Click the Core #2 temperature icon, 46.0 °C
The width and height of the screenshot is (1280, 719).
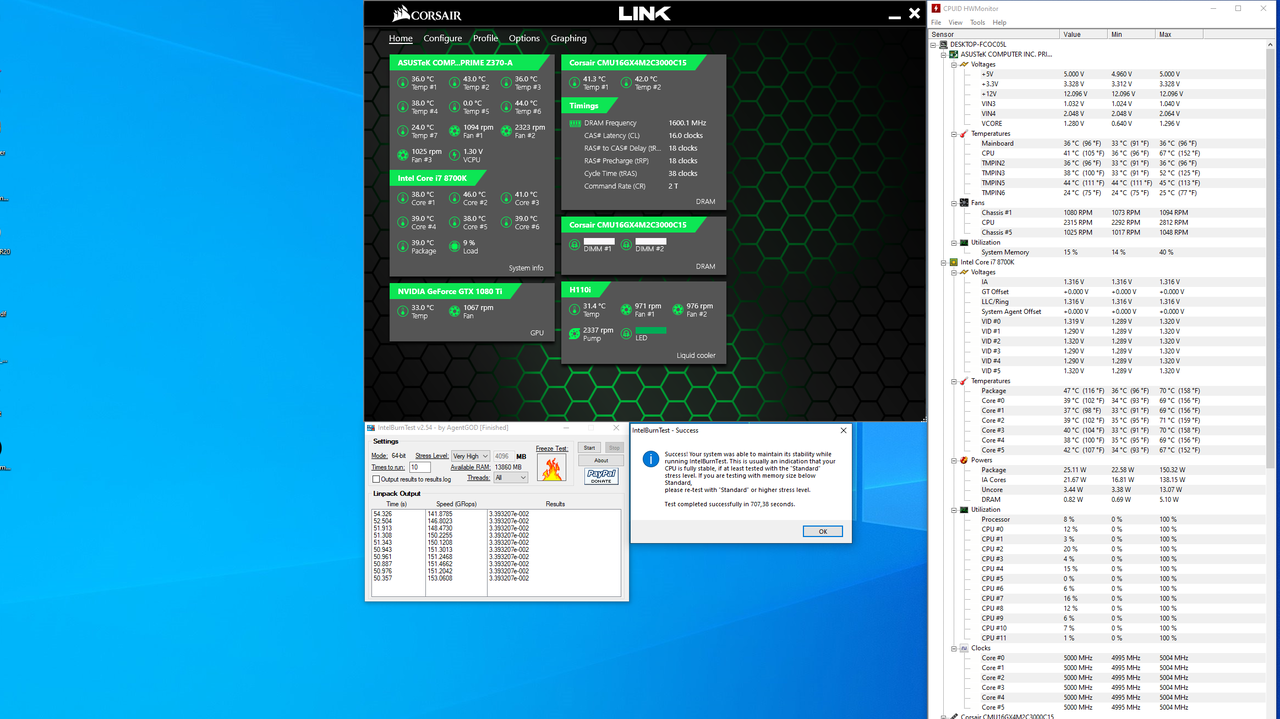pyautogui.click(x=454, y=198)
